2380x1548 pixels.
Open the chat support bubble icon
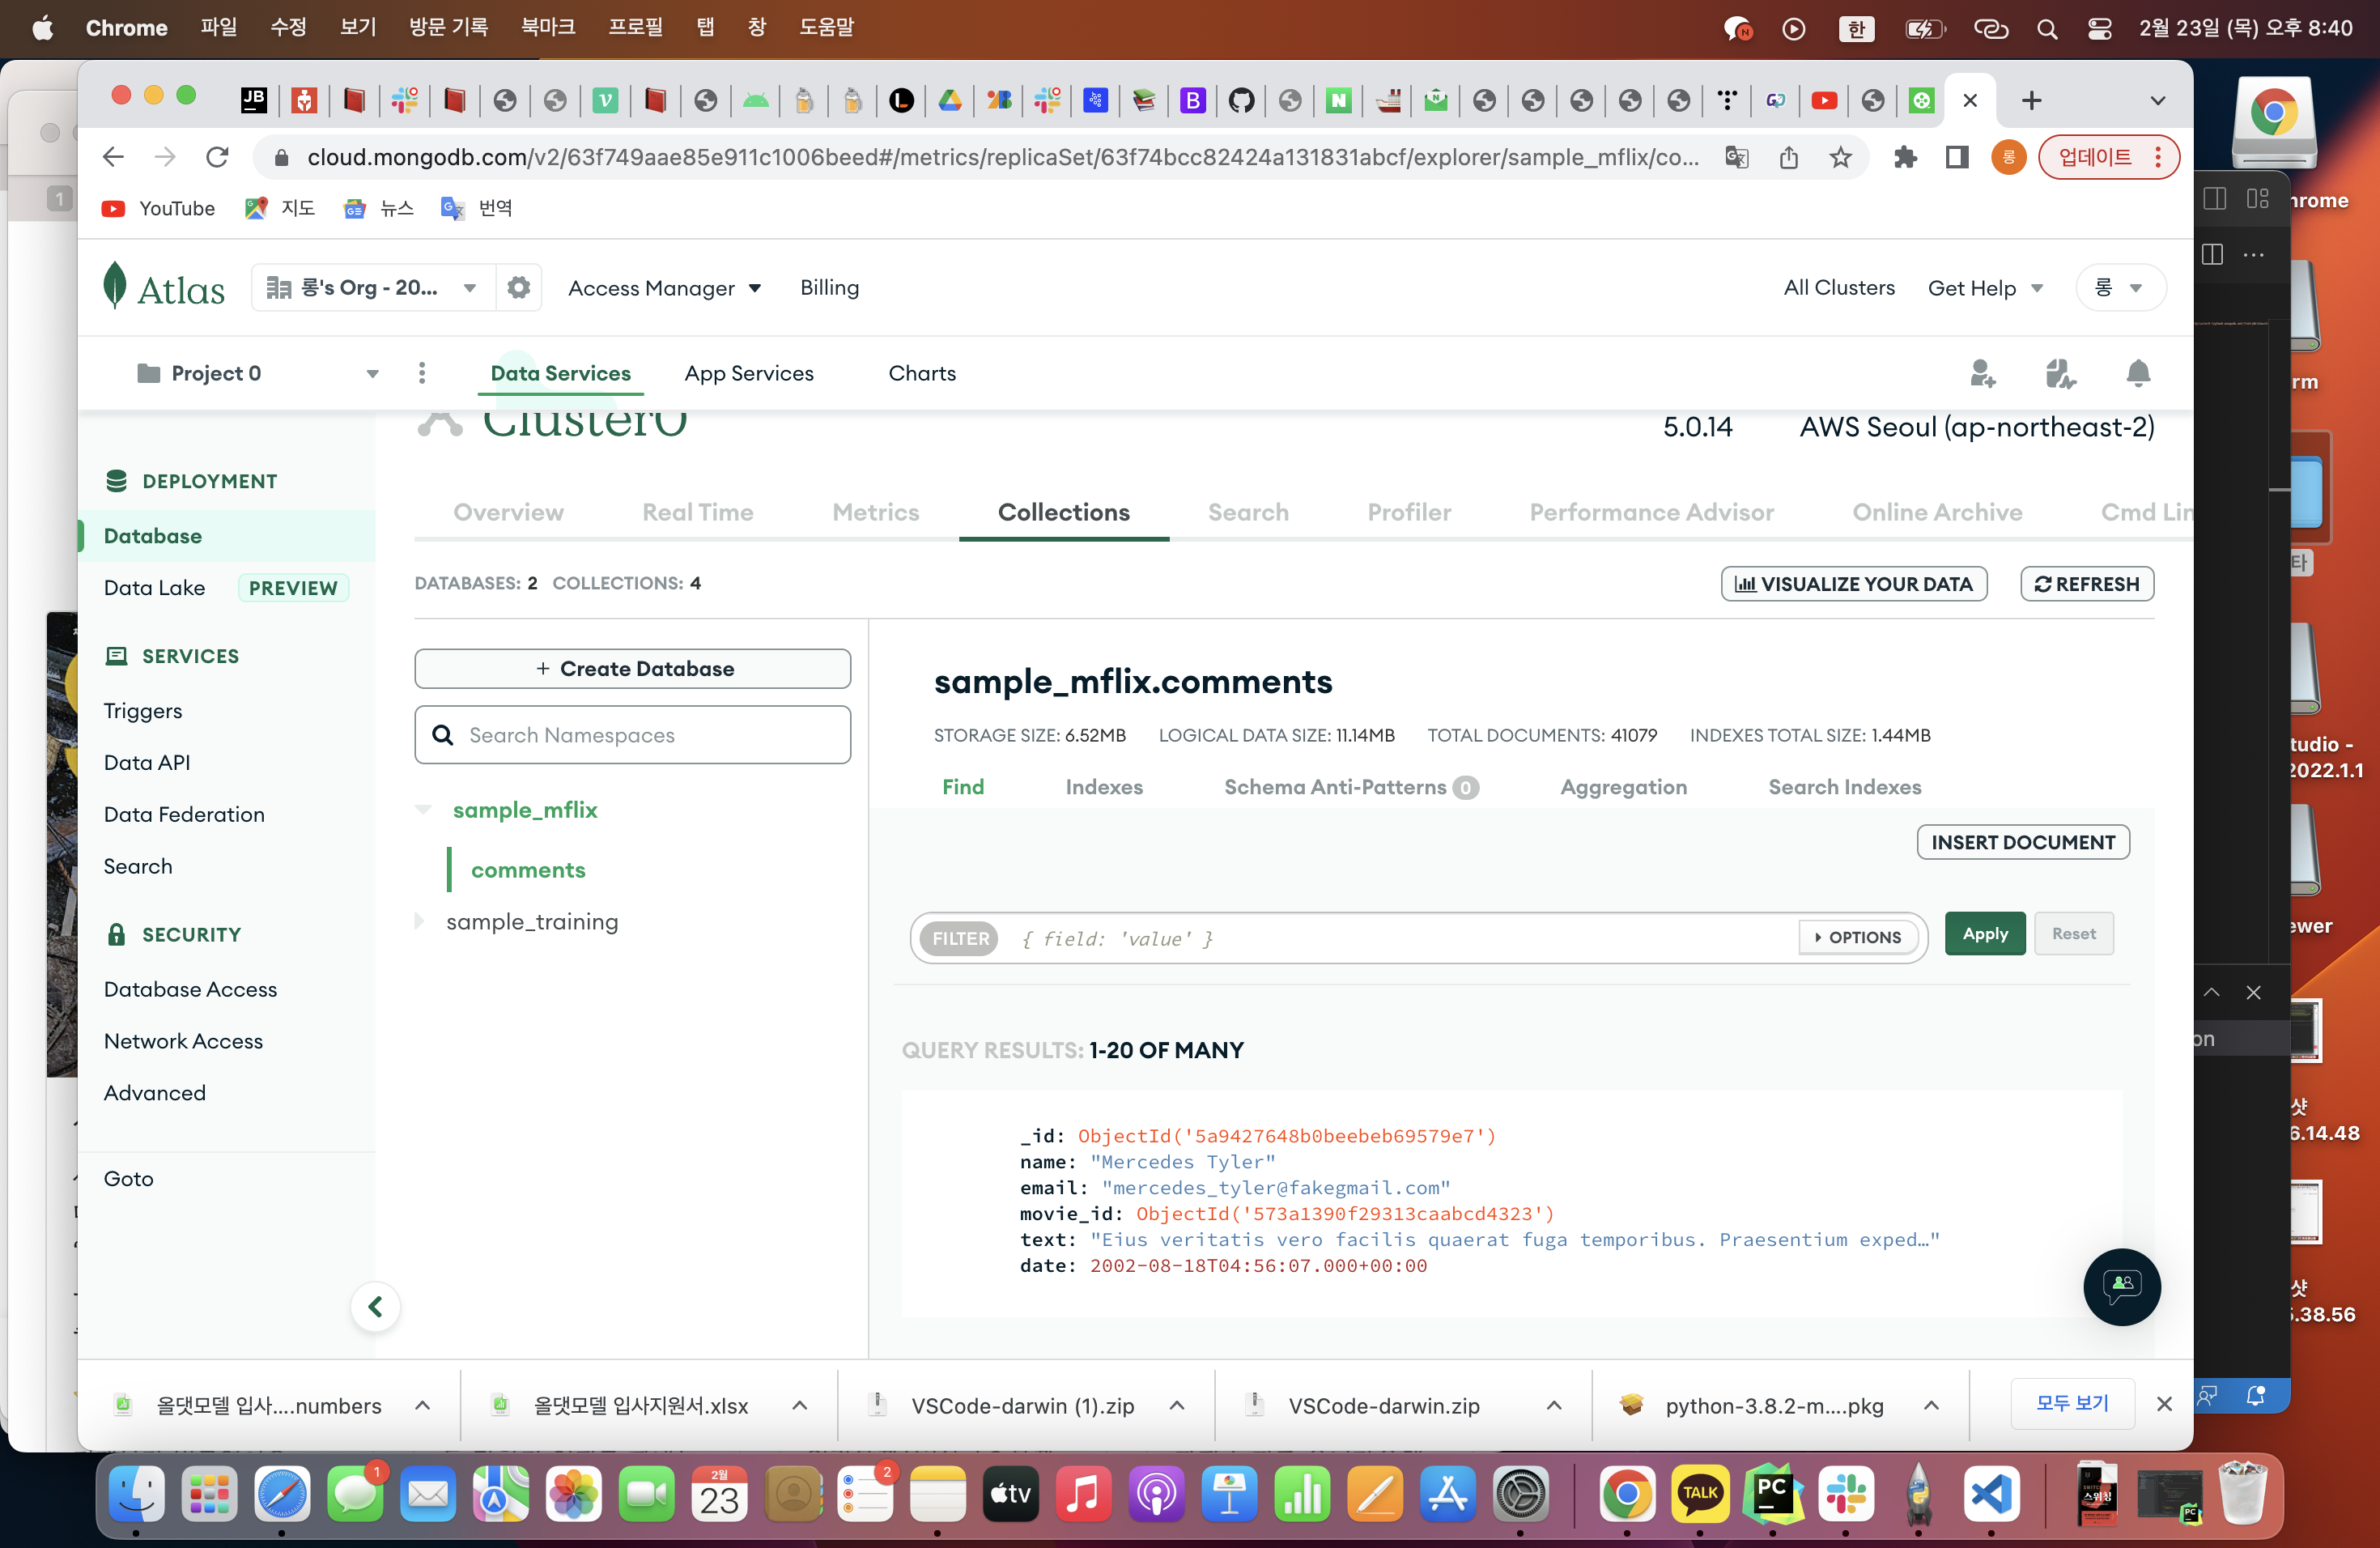pos(2121,1286)
